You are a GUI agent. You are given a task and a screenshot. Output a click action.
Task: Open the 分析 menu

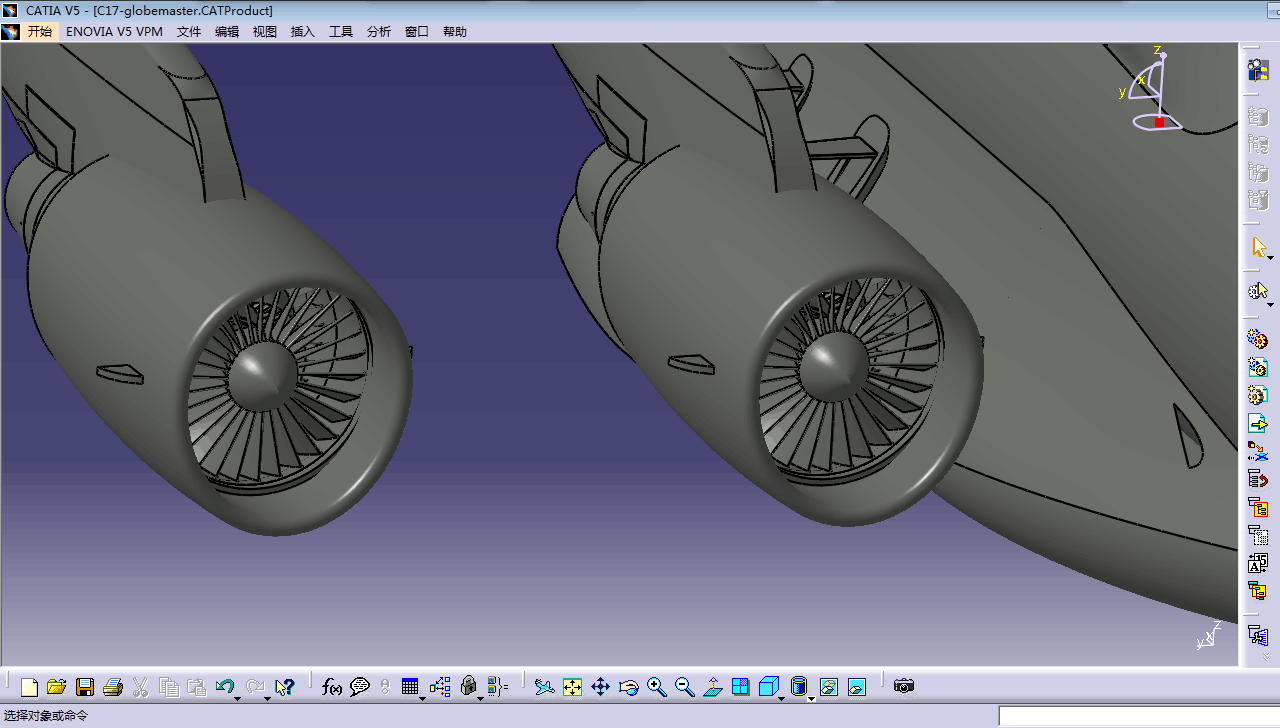pos(379,32)
